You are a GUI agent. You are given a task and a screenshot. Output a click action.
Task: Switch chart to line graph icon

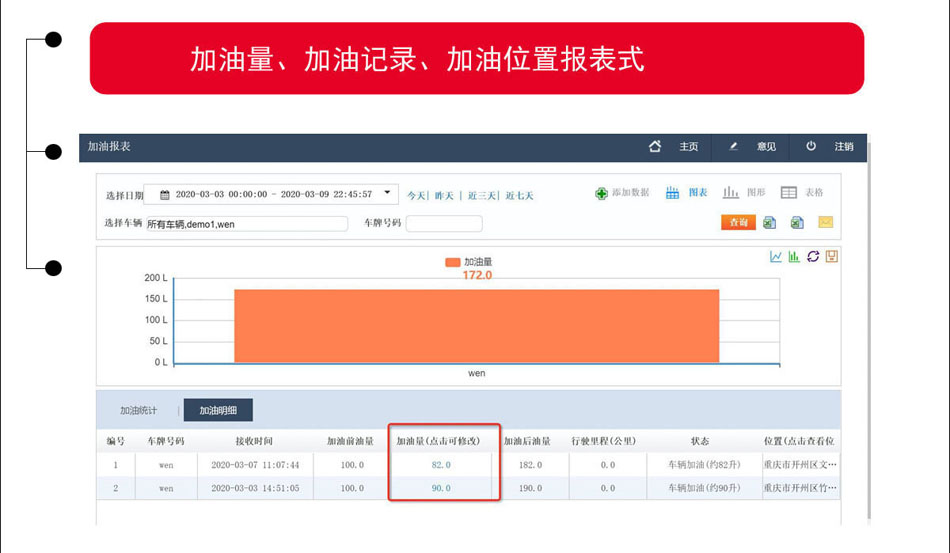tap(776, 257)
